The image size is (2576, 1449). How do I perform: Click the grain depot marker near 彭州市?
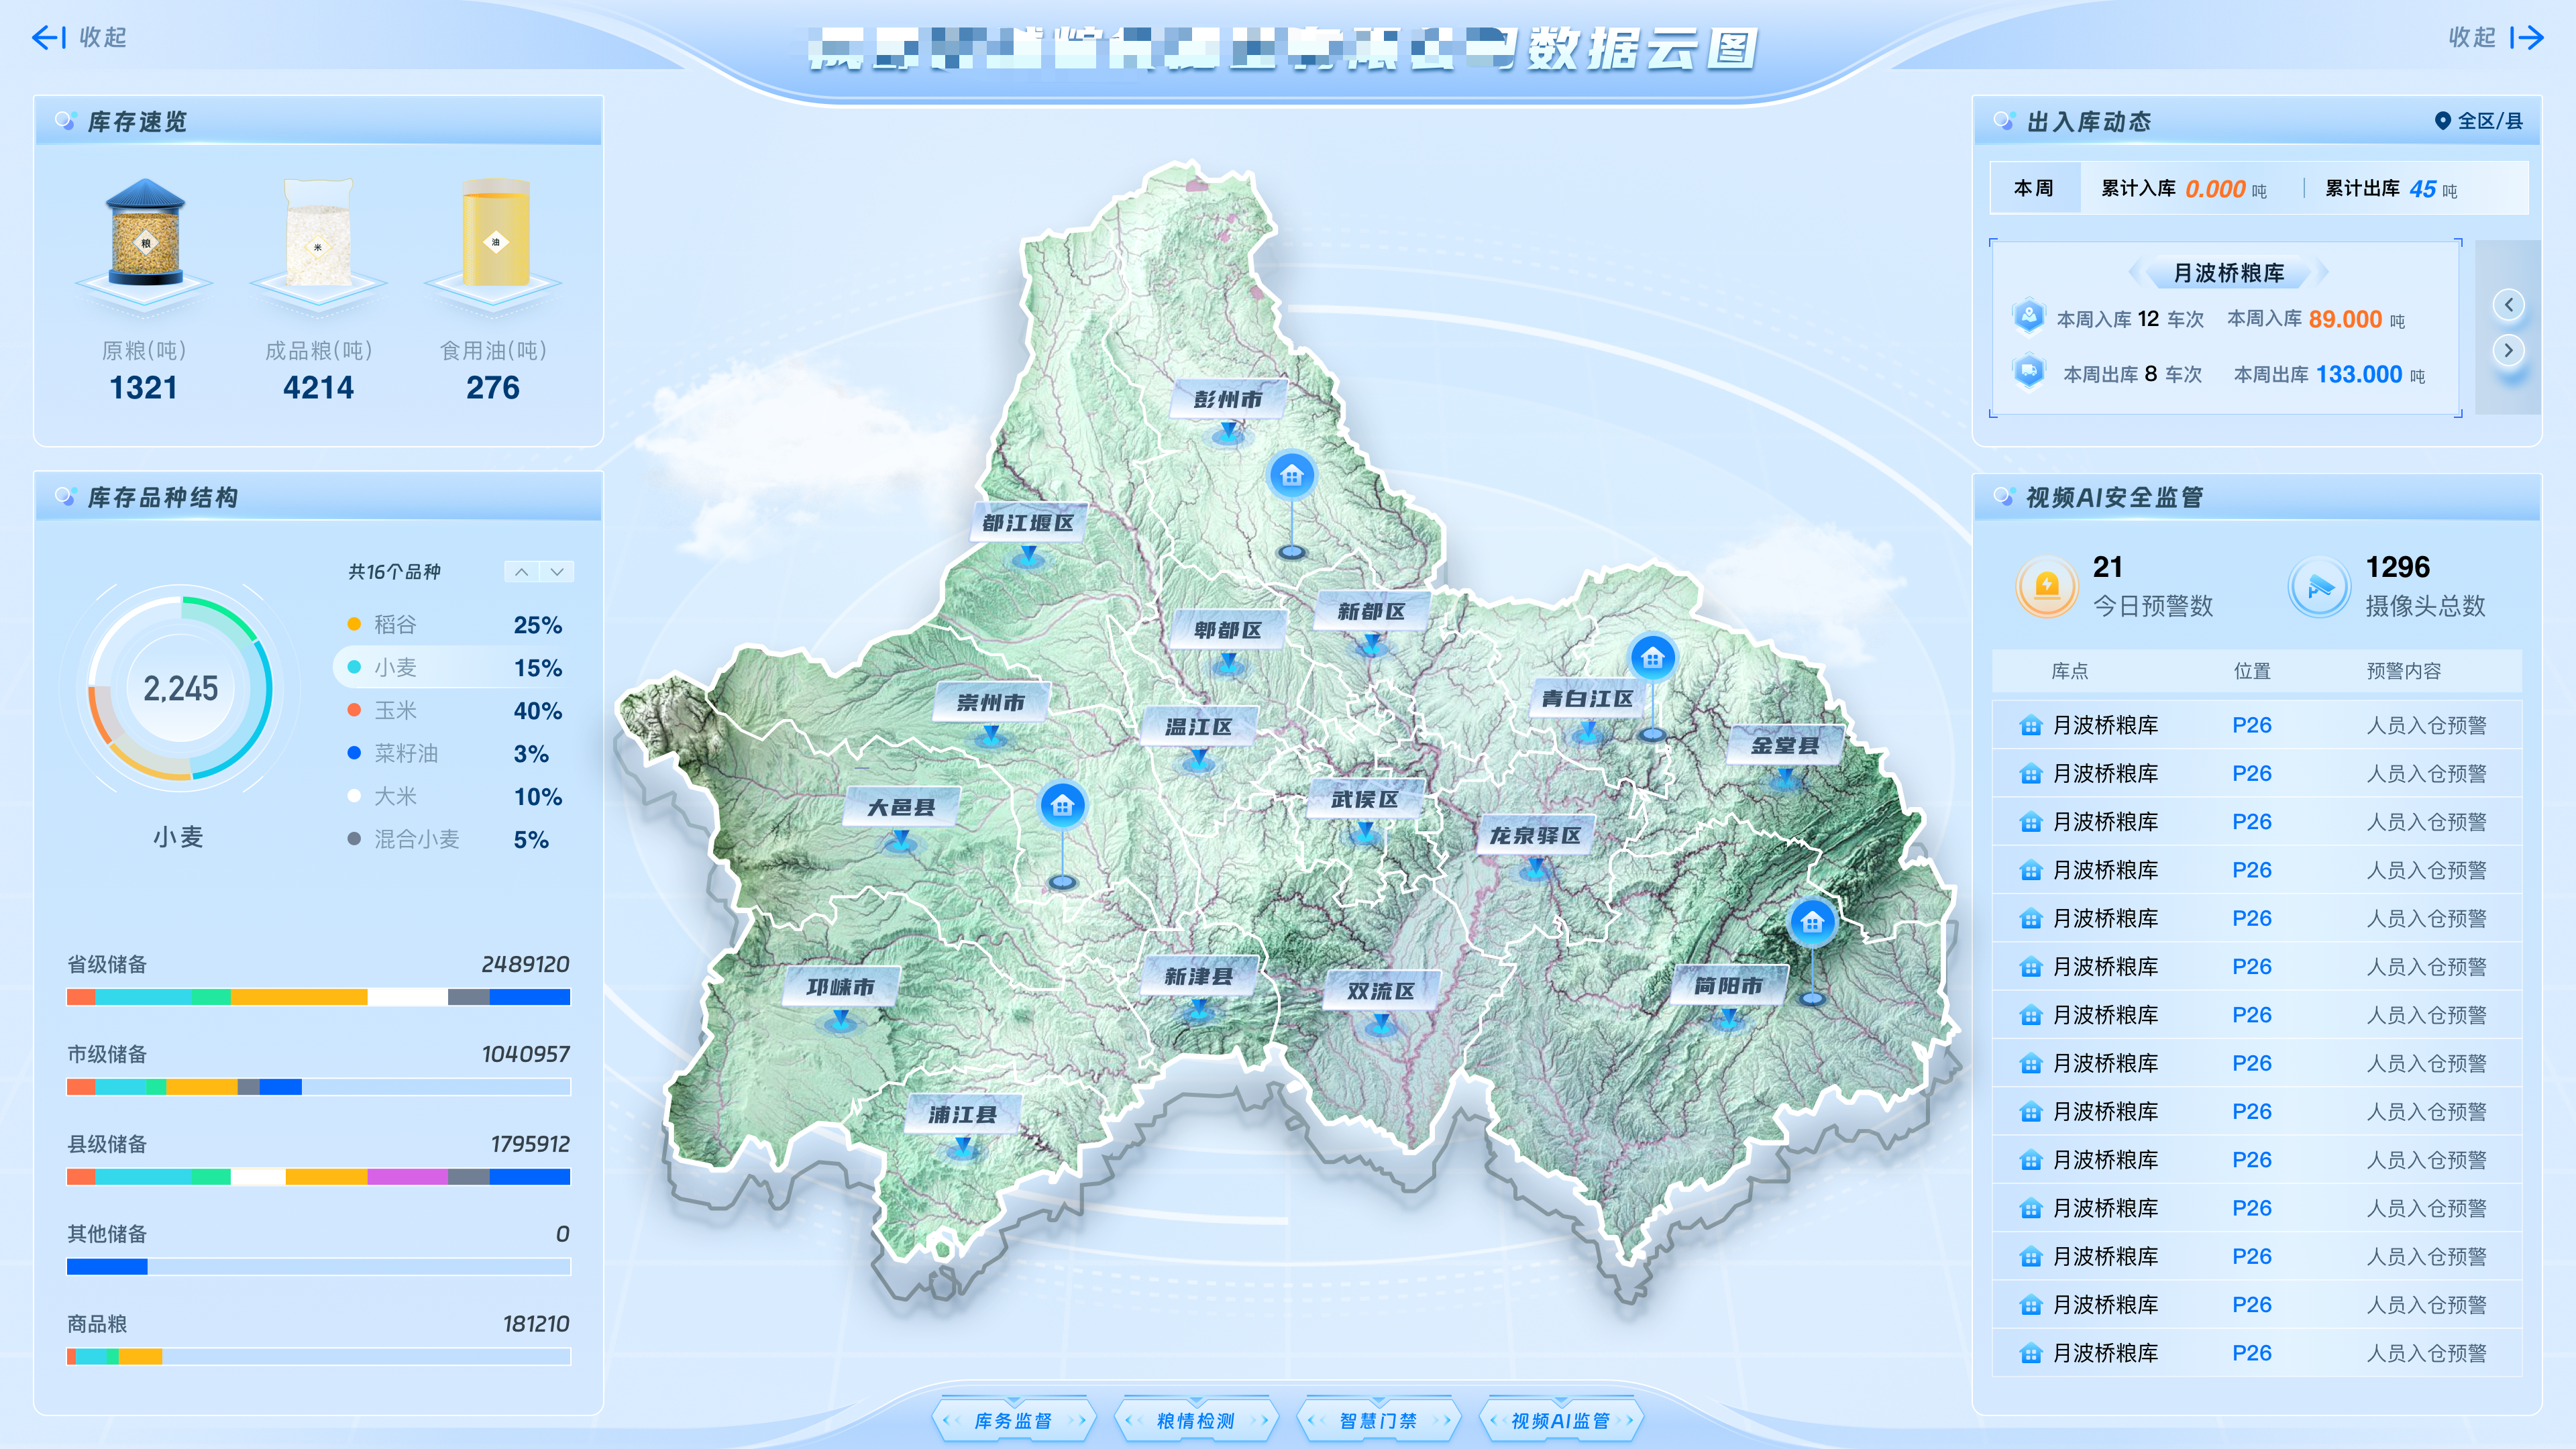[x=1291, y=475]
